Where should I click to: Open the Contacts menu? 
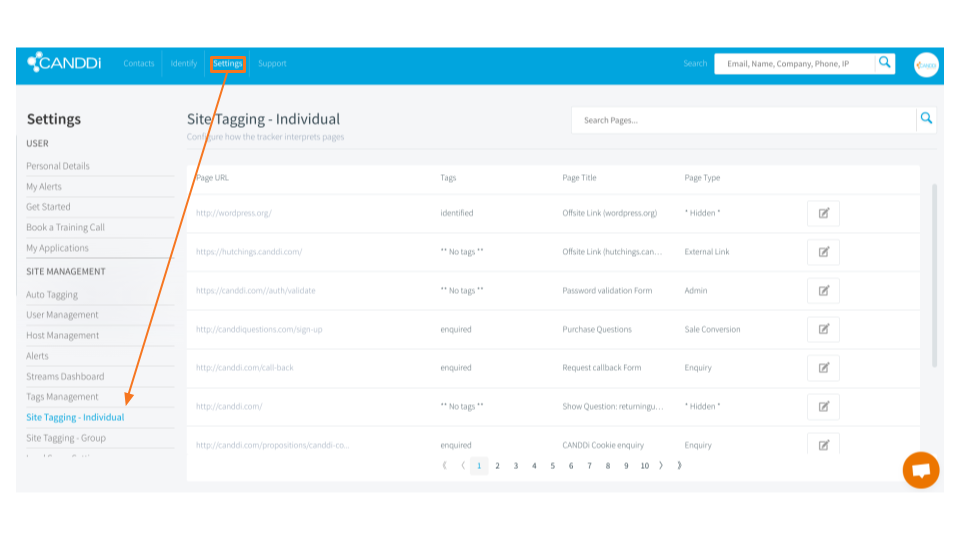pyautogui.click(x=138, y=63)
